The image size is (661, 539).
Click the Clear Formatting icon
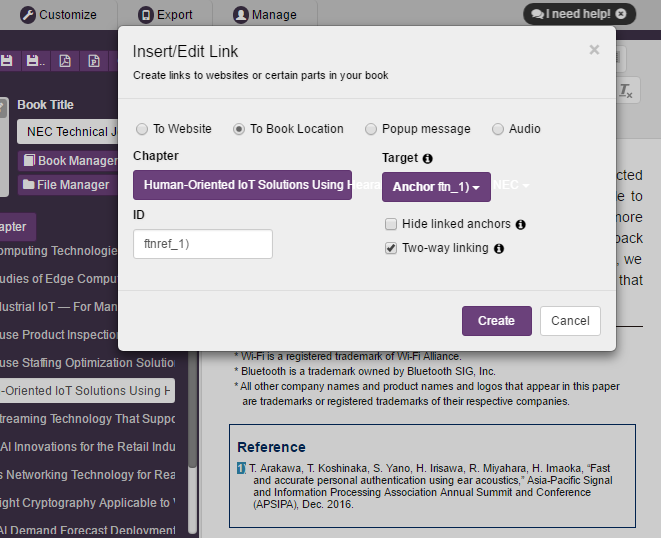(626, 90)
